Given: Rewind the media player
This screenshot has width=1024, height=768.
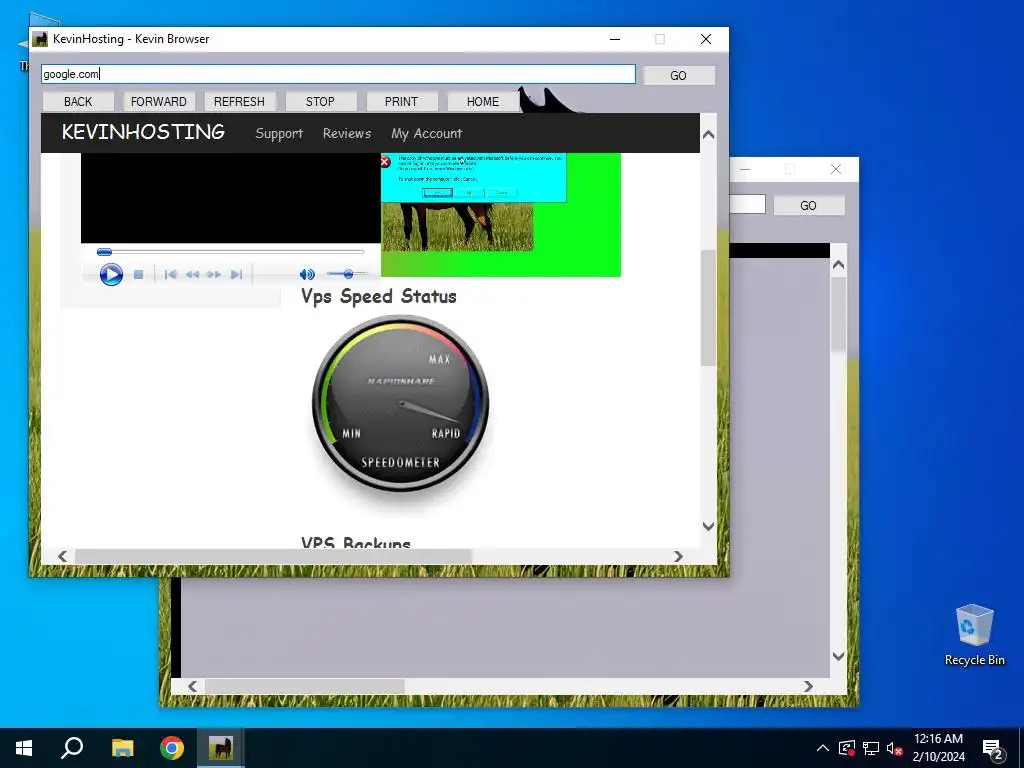Looking at the screenshot, I should [x=192, y=275].
